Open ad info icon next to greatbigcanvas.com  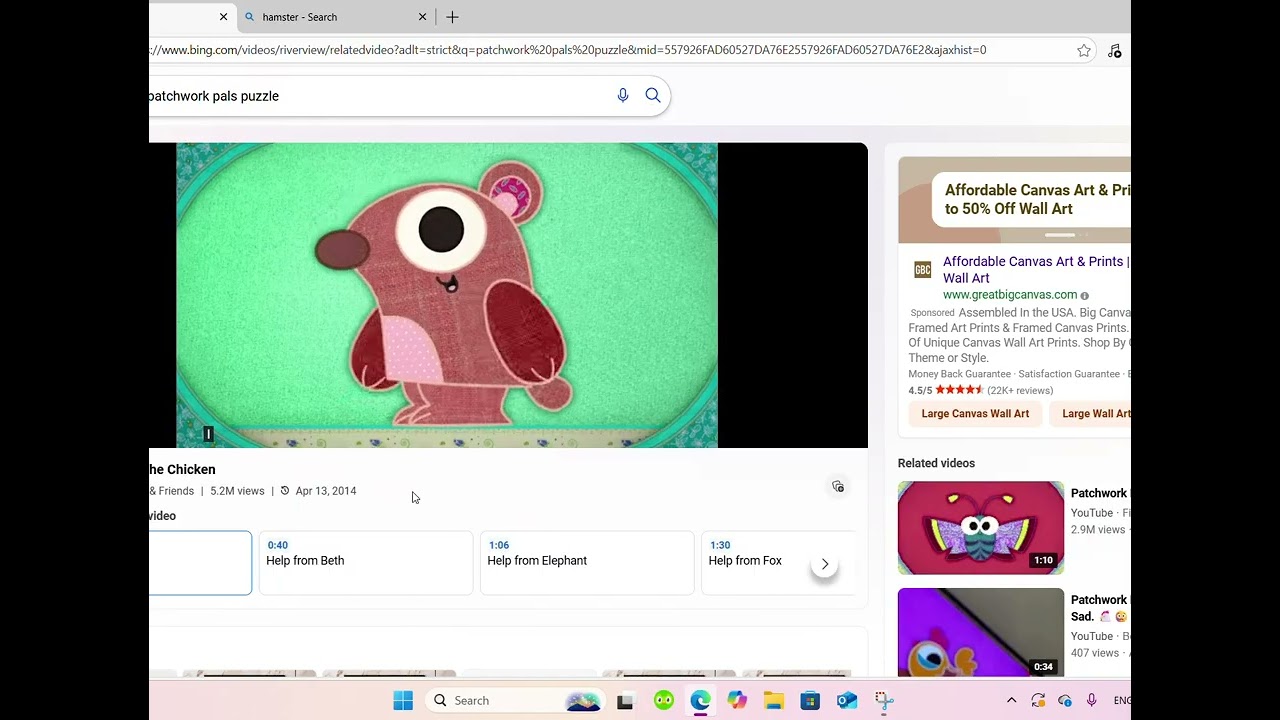[1084, 296]
